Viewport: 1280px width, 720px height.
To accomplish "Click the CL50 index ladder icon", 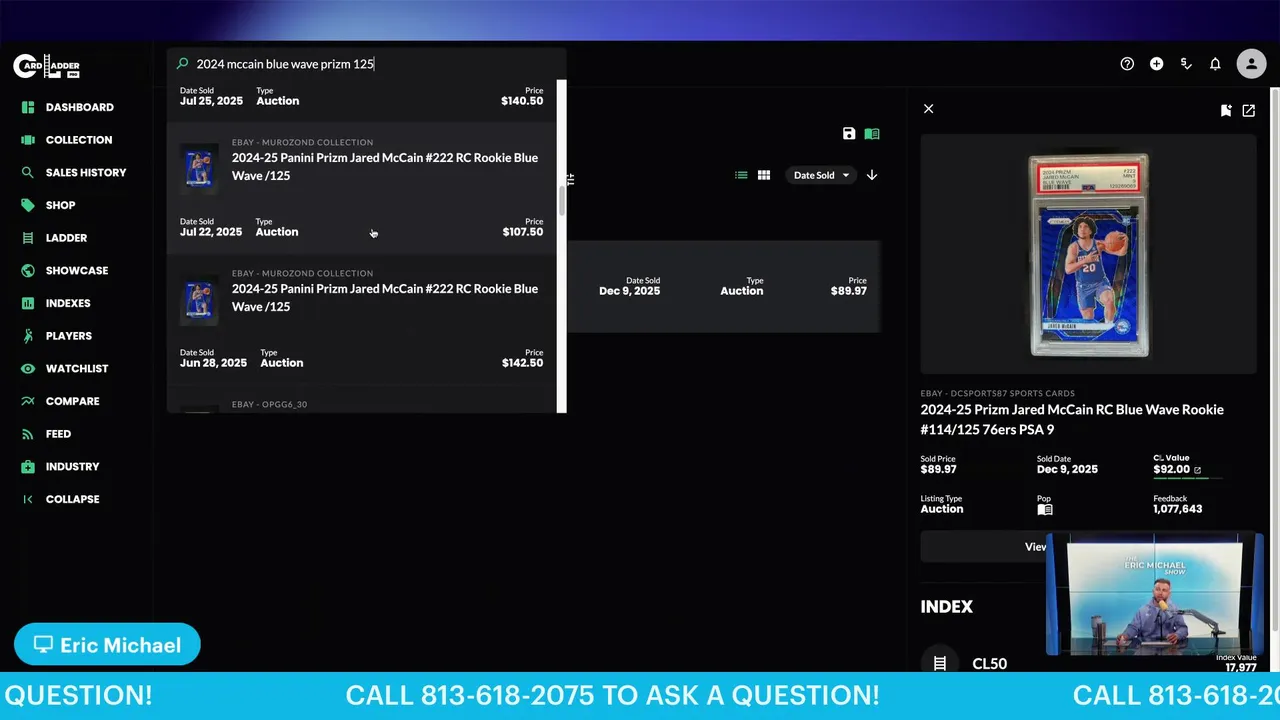I will [940, 663].
